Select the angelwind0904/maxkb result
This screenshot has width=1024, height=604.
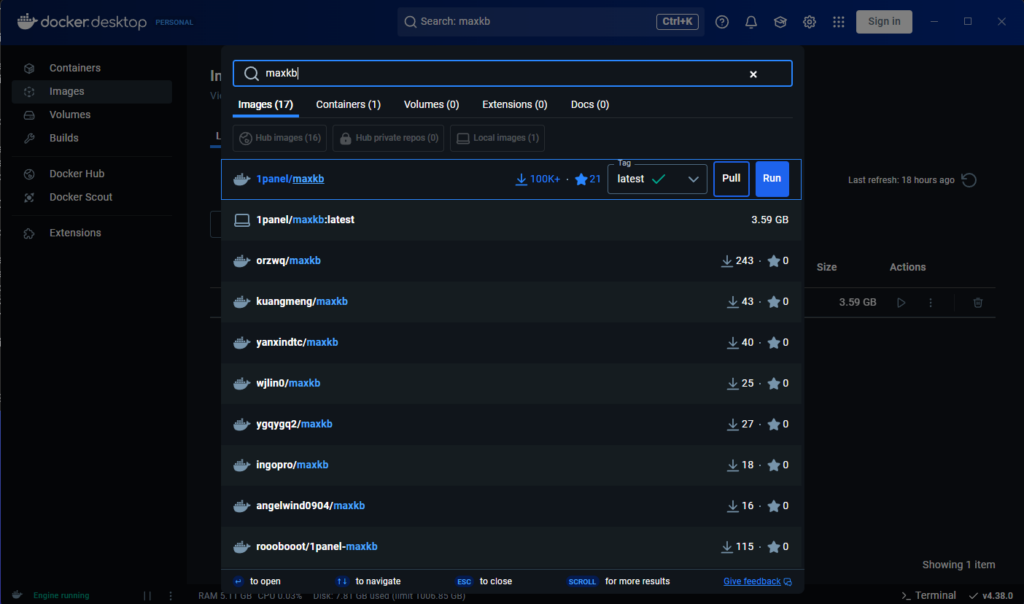[511, 506]
